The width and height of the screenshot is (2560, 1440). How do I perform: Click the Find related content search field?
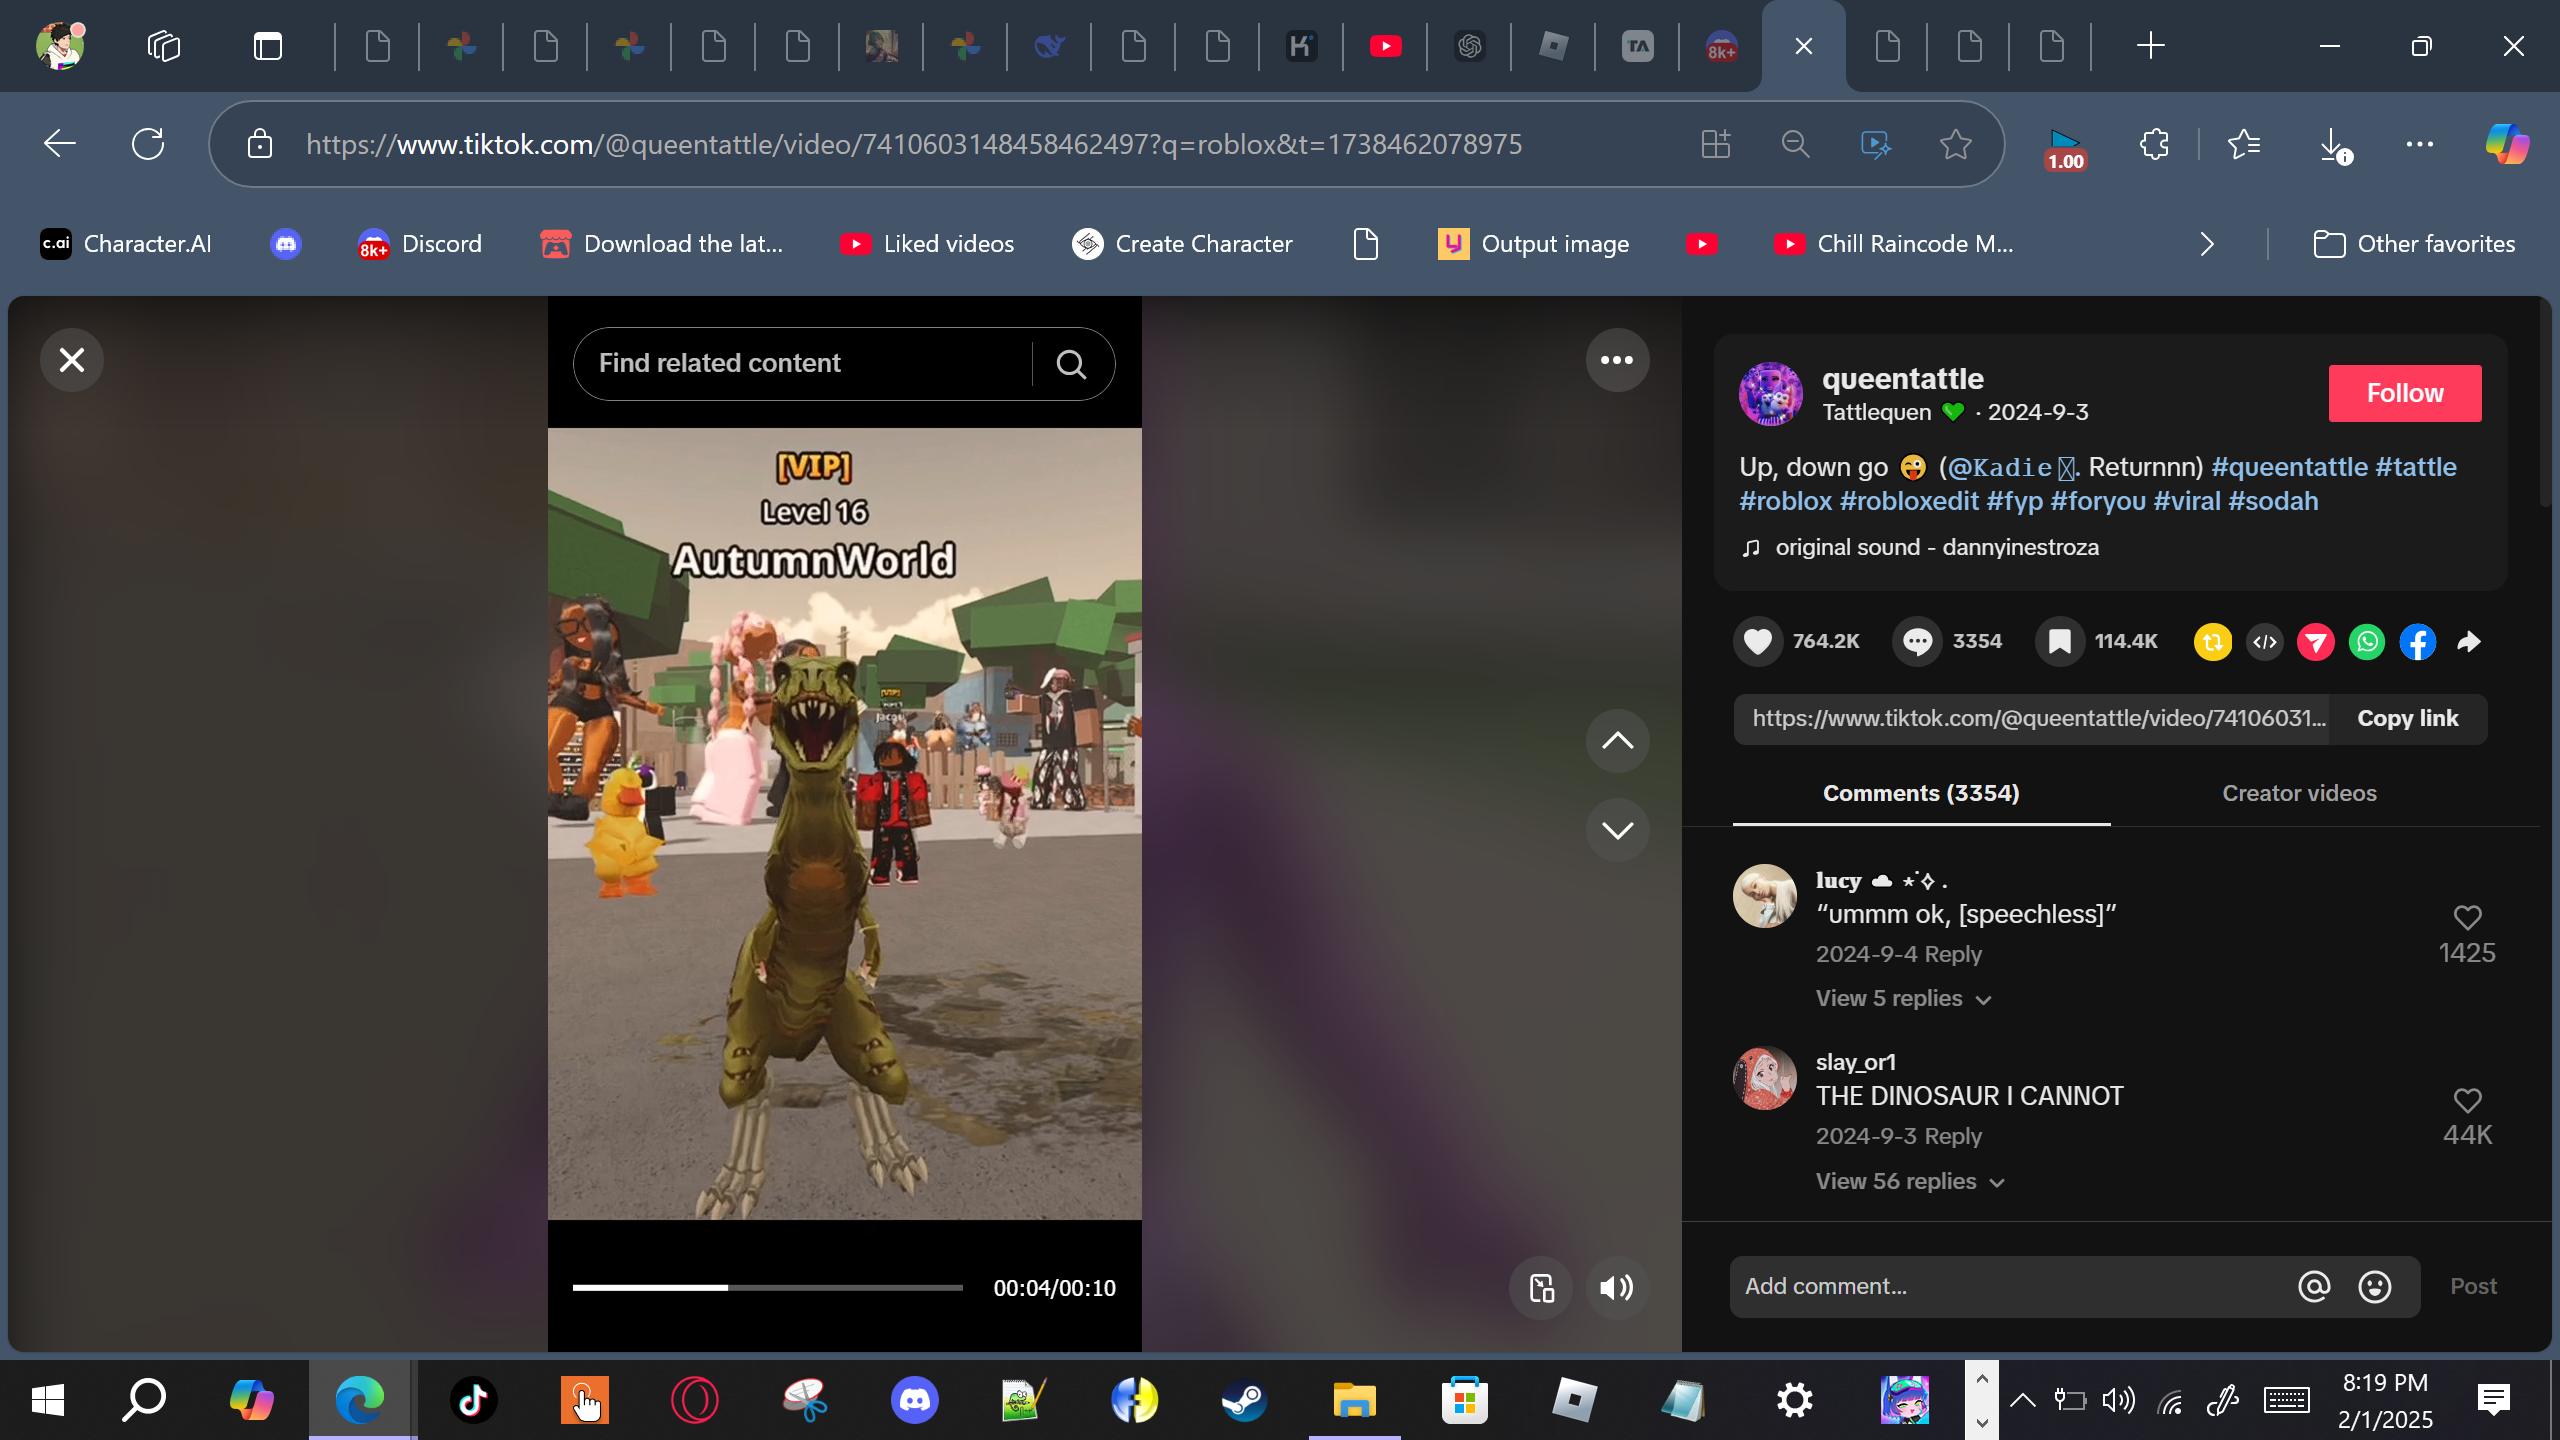click(x=800, y=363)
